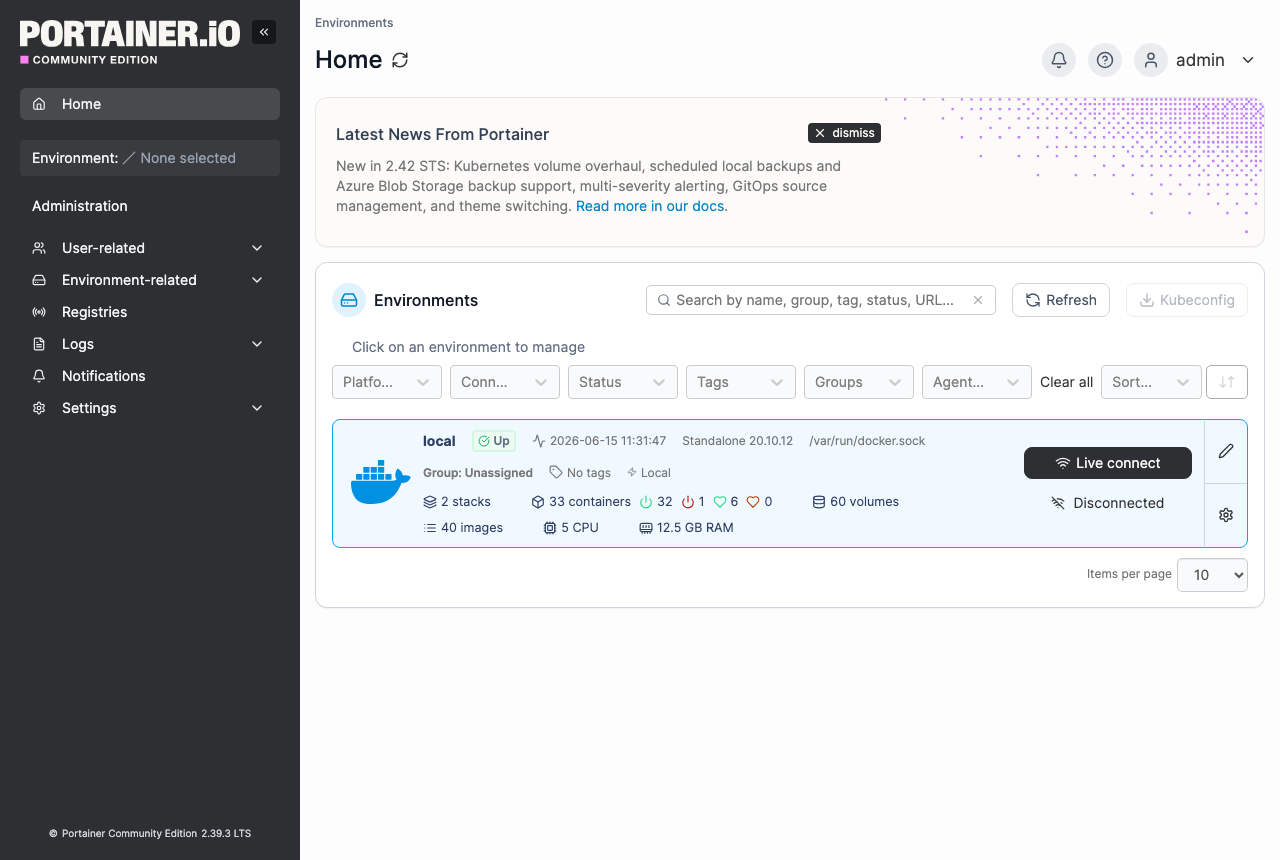Viewport: 1280px width, 860px height.
Task: Click the heartbeat icon by the timestamp
Action: [x=539, y=441]
